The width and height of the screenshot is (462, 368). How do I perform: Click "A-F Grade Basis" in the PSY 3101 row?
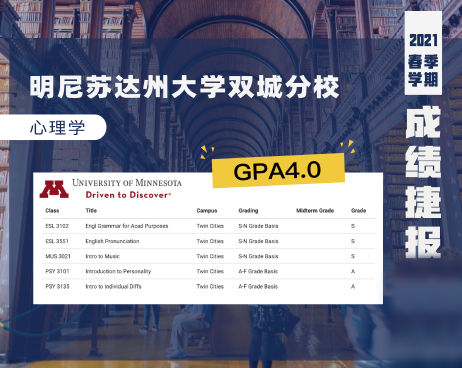258,271
